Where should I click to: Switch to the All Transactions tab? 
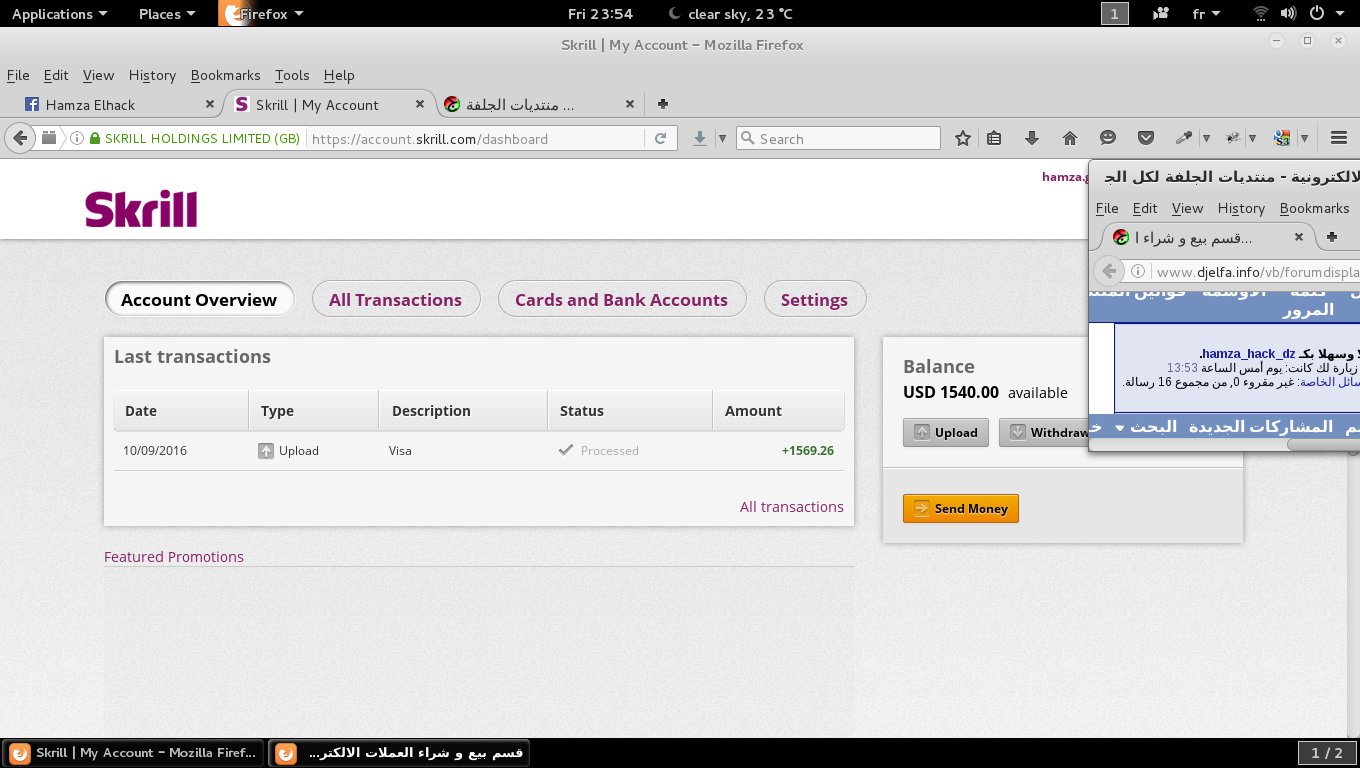[x=396, y=300]
